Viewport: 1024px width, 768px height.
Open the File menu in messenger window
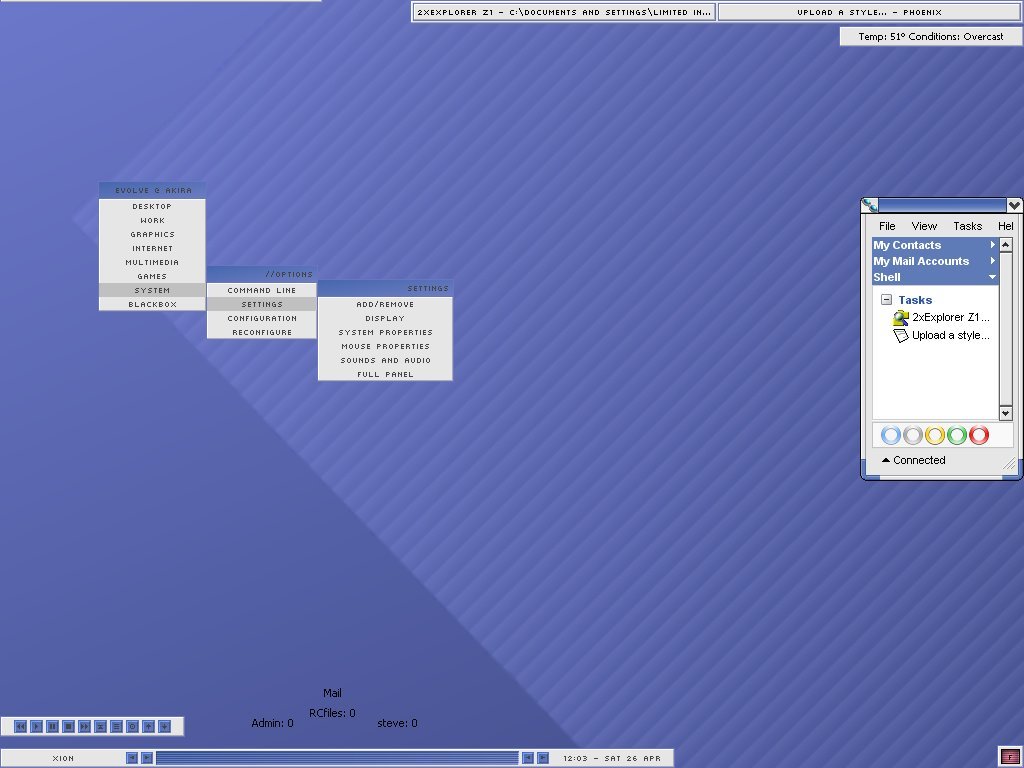(887, 226)
